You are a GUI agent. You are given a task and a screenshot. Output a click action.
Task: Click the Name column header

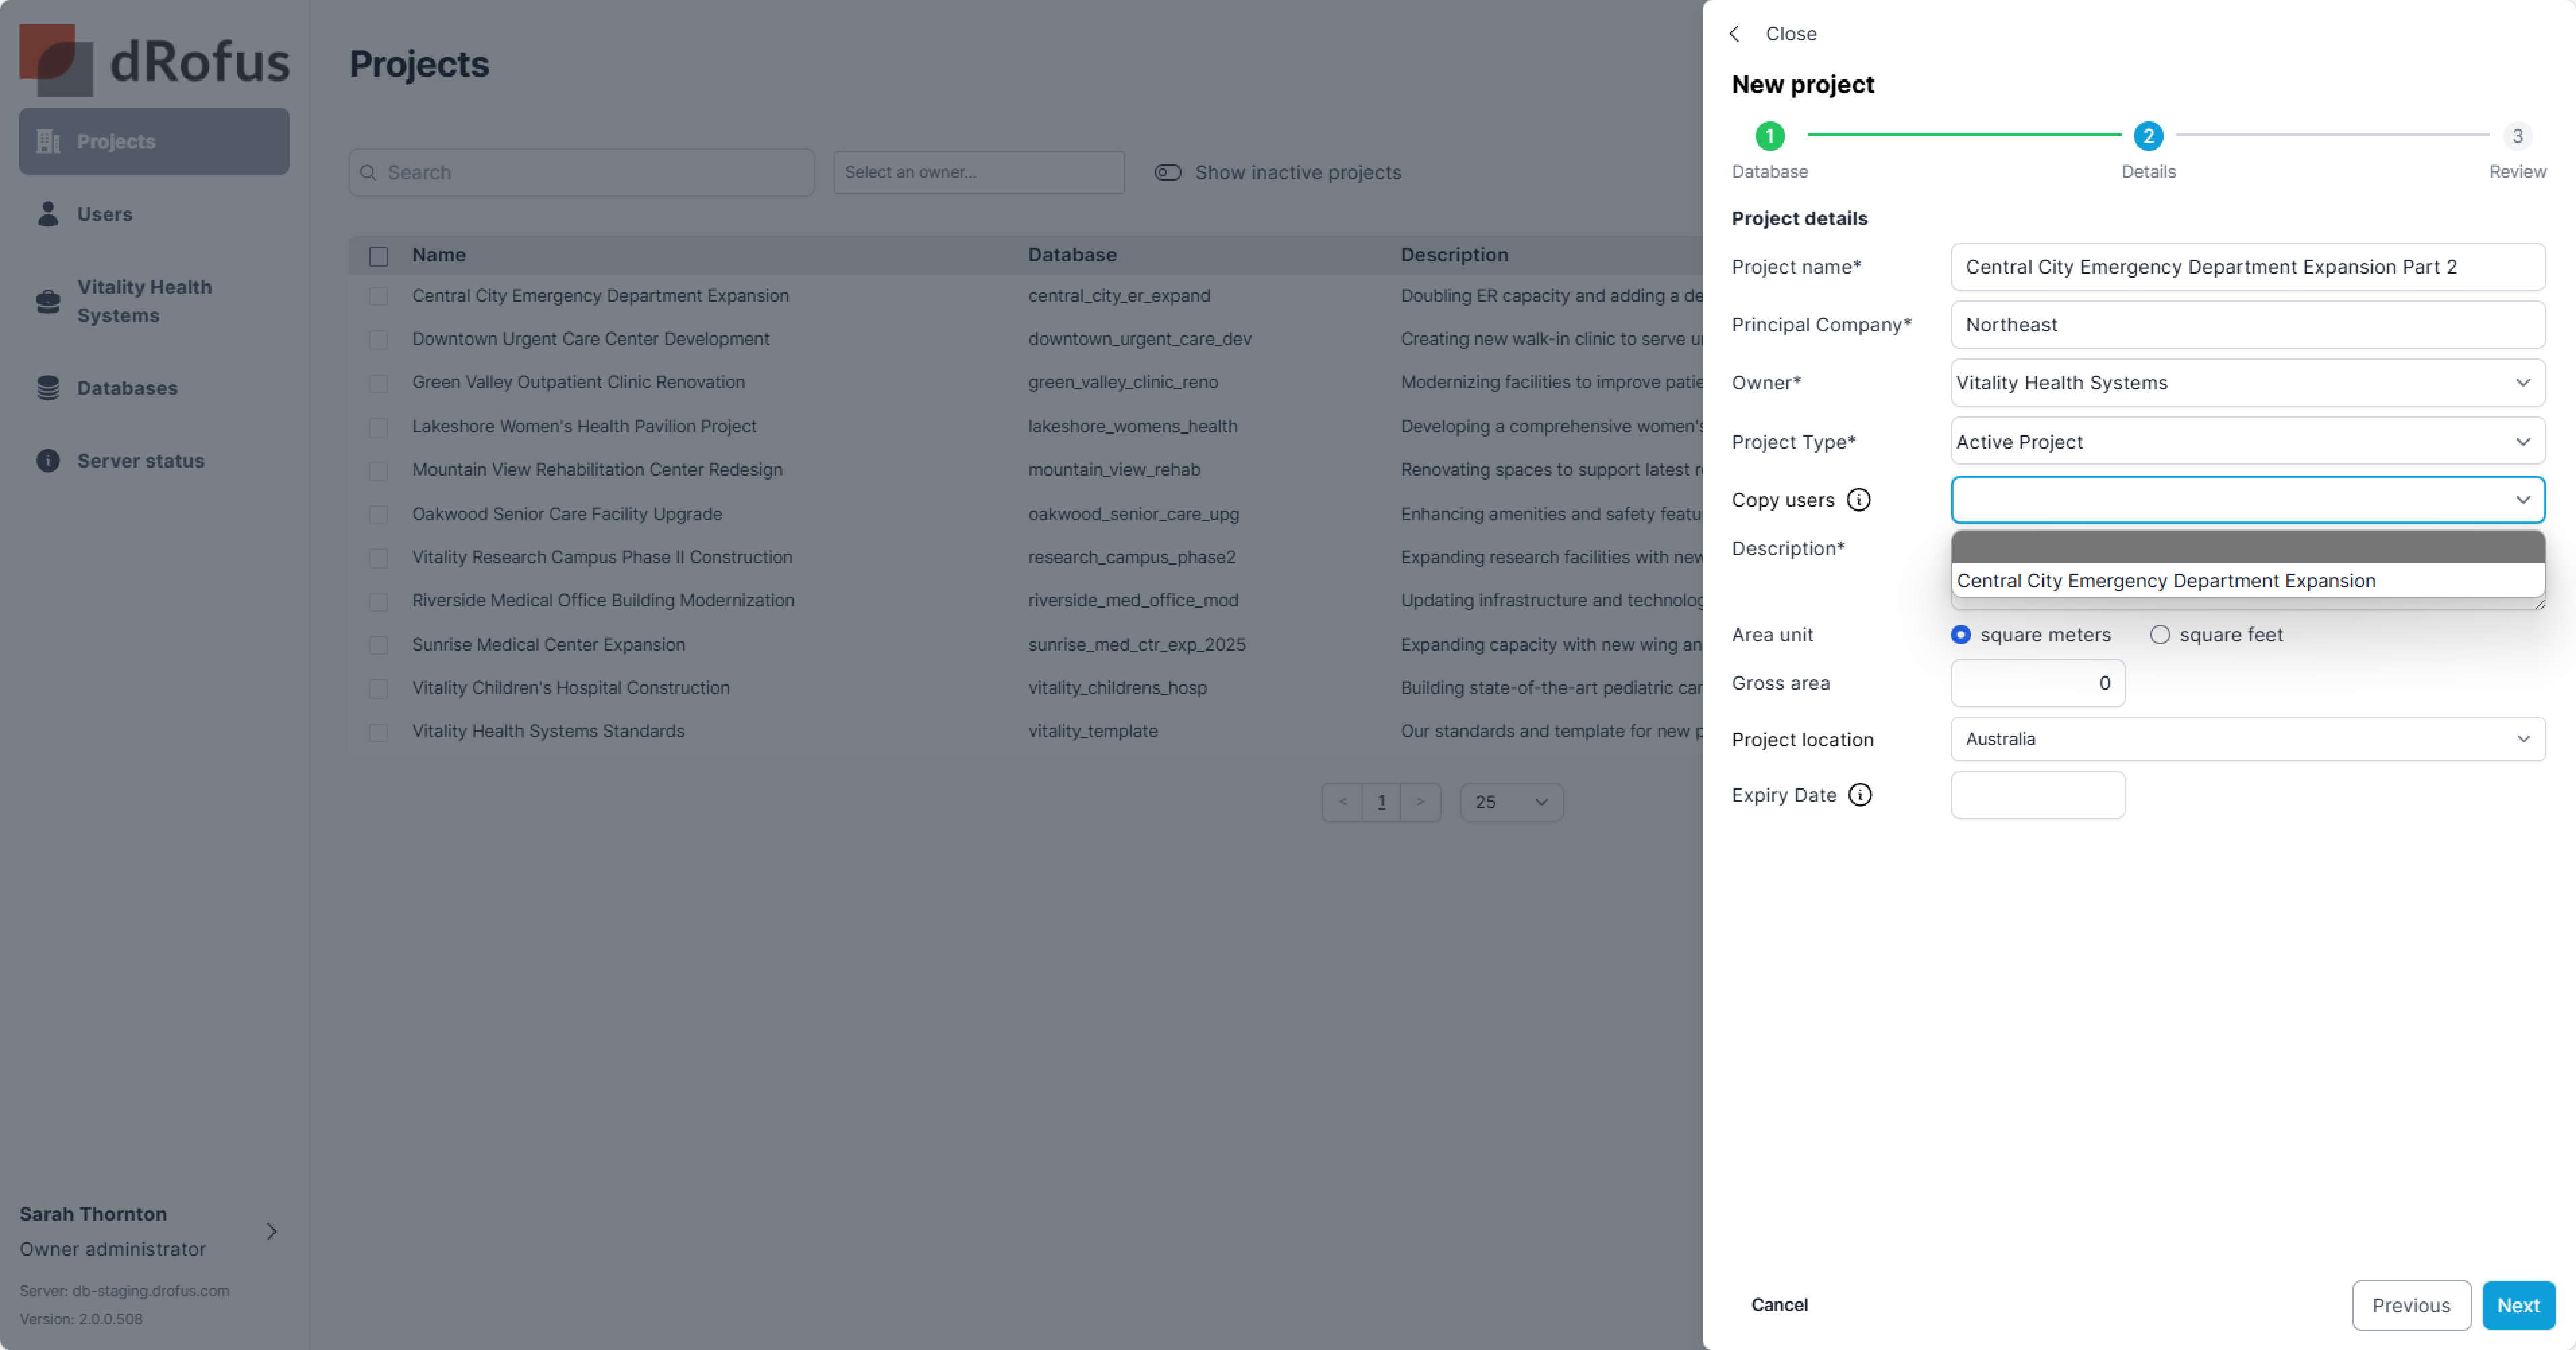(439, 255)
